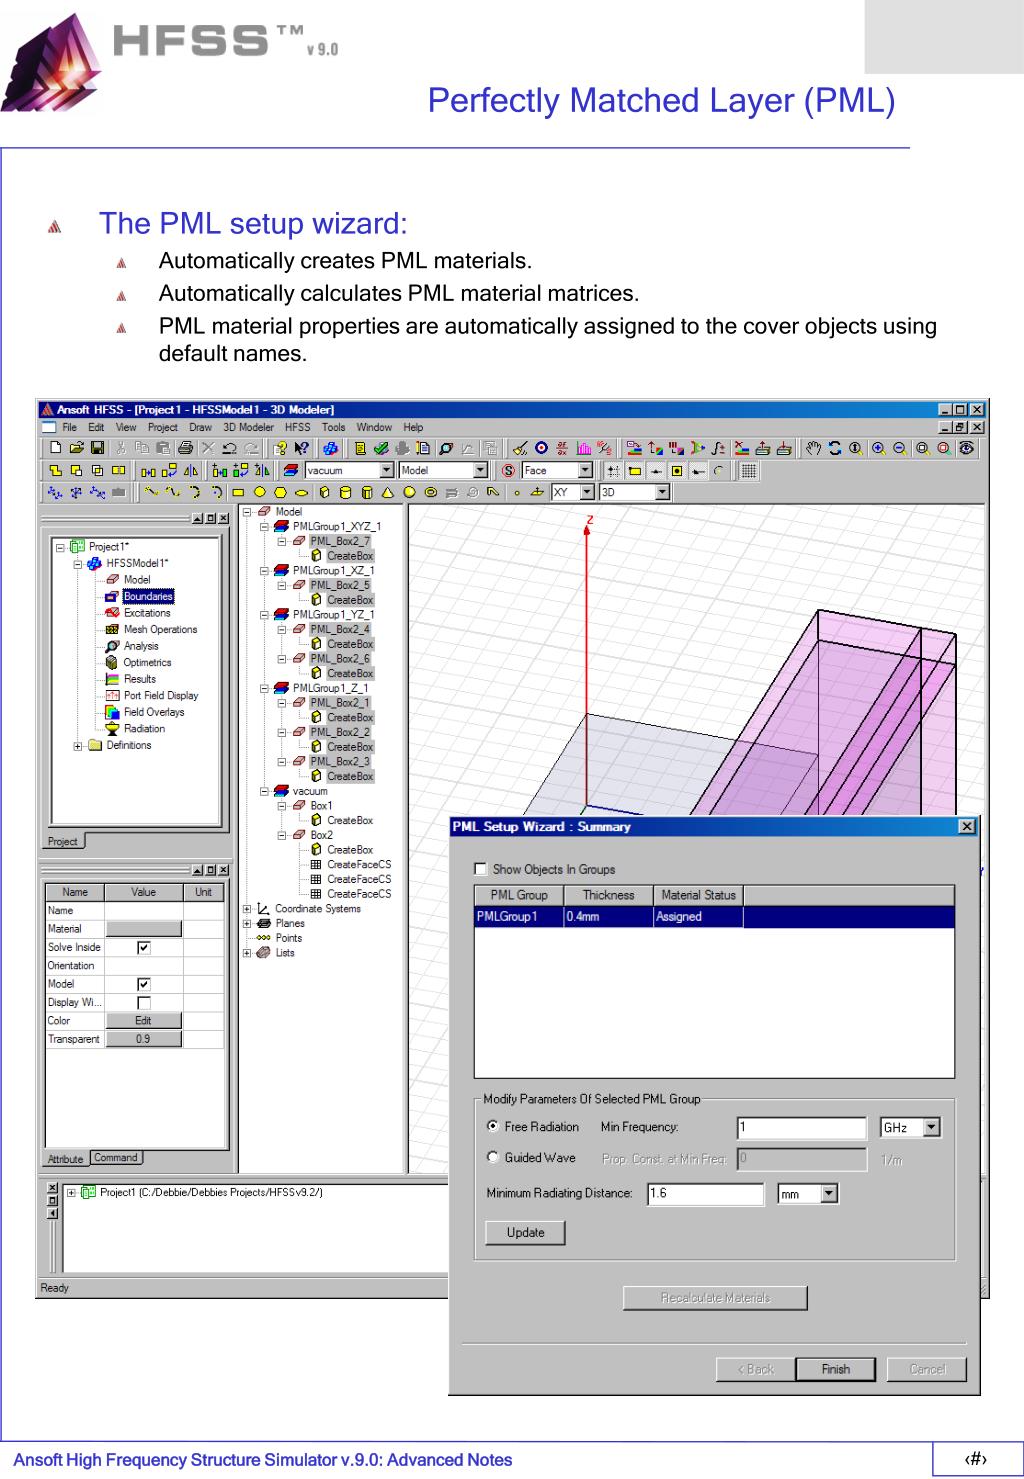Click the Update button
This screenshot has width=1024, height=1479.
(x=525, y=1233)
